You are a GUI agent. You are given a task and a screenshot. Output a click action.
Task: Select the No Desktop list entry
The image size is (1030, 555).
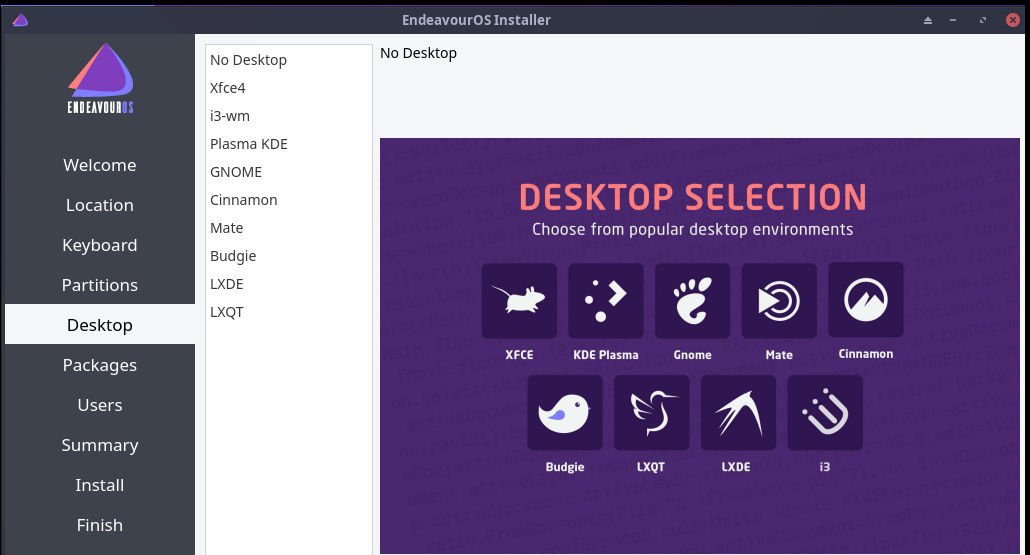click(248, 60)
